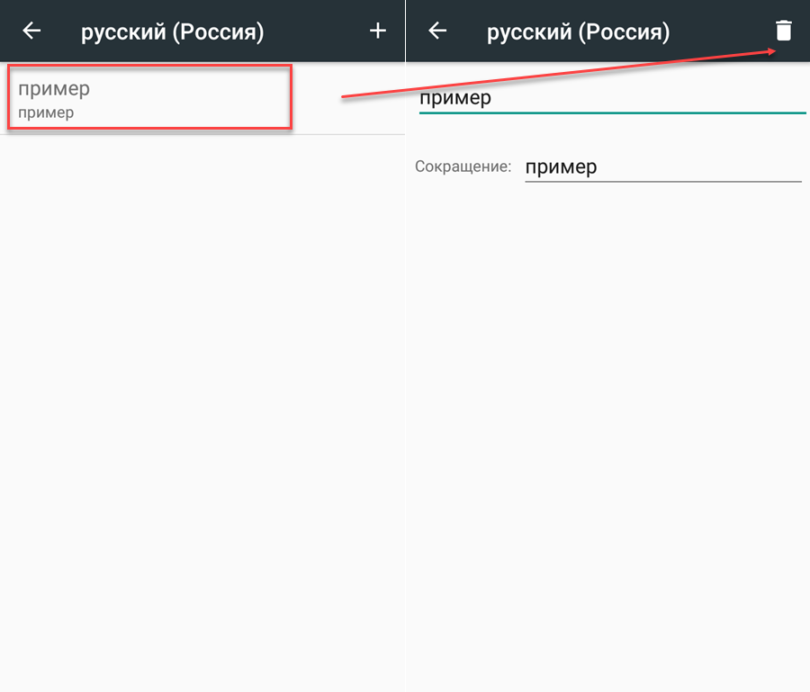Screen dimensions: 810x692
Task: Tap the small "пример" shortcut subtitle in list
Action: pyautogui.click(x=46, y=113)
